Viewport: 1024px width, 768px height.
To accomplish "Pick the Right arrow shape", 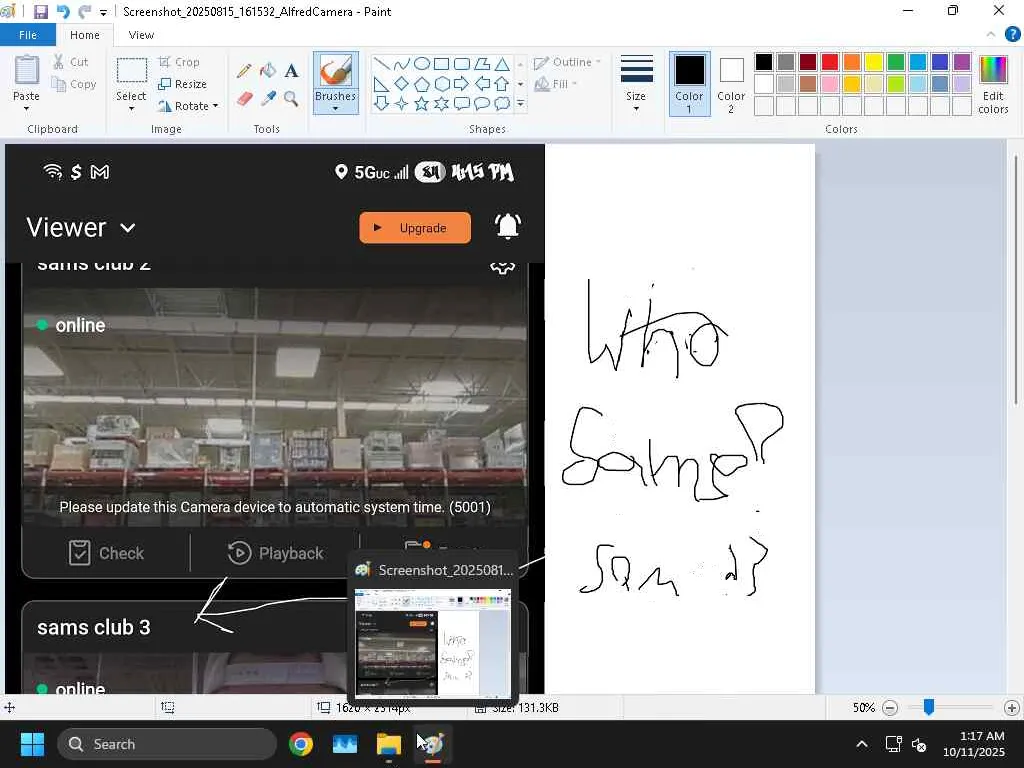I will [462, 84].
